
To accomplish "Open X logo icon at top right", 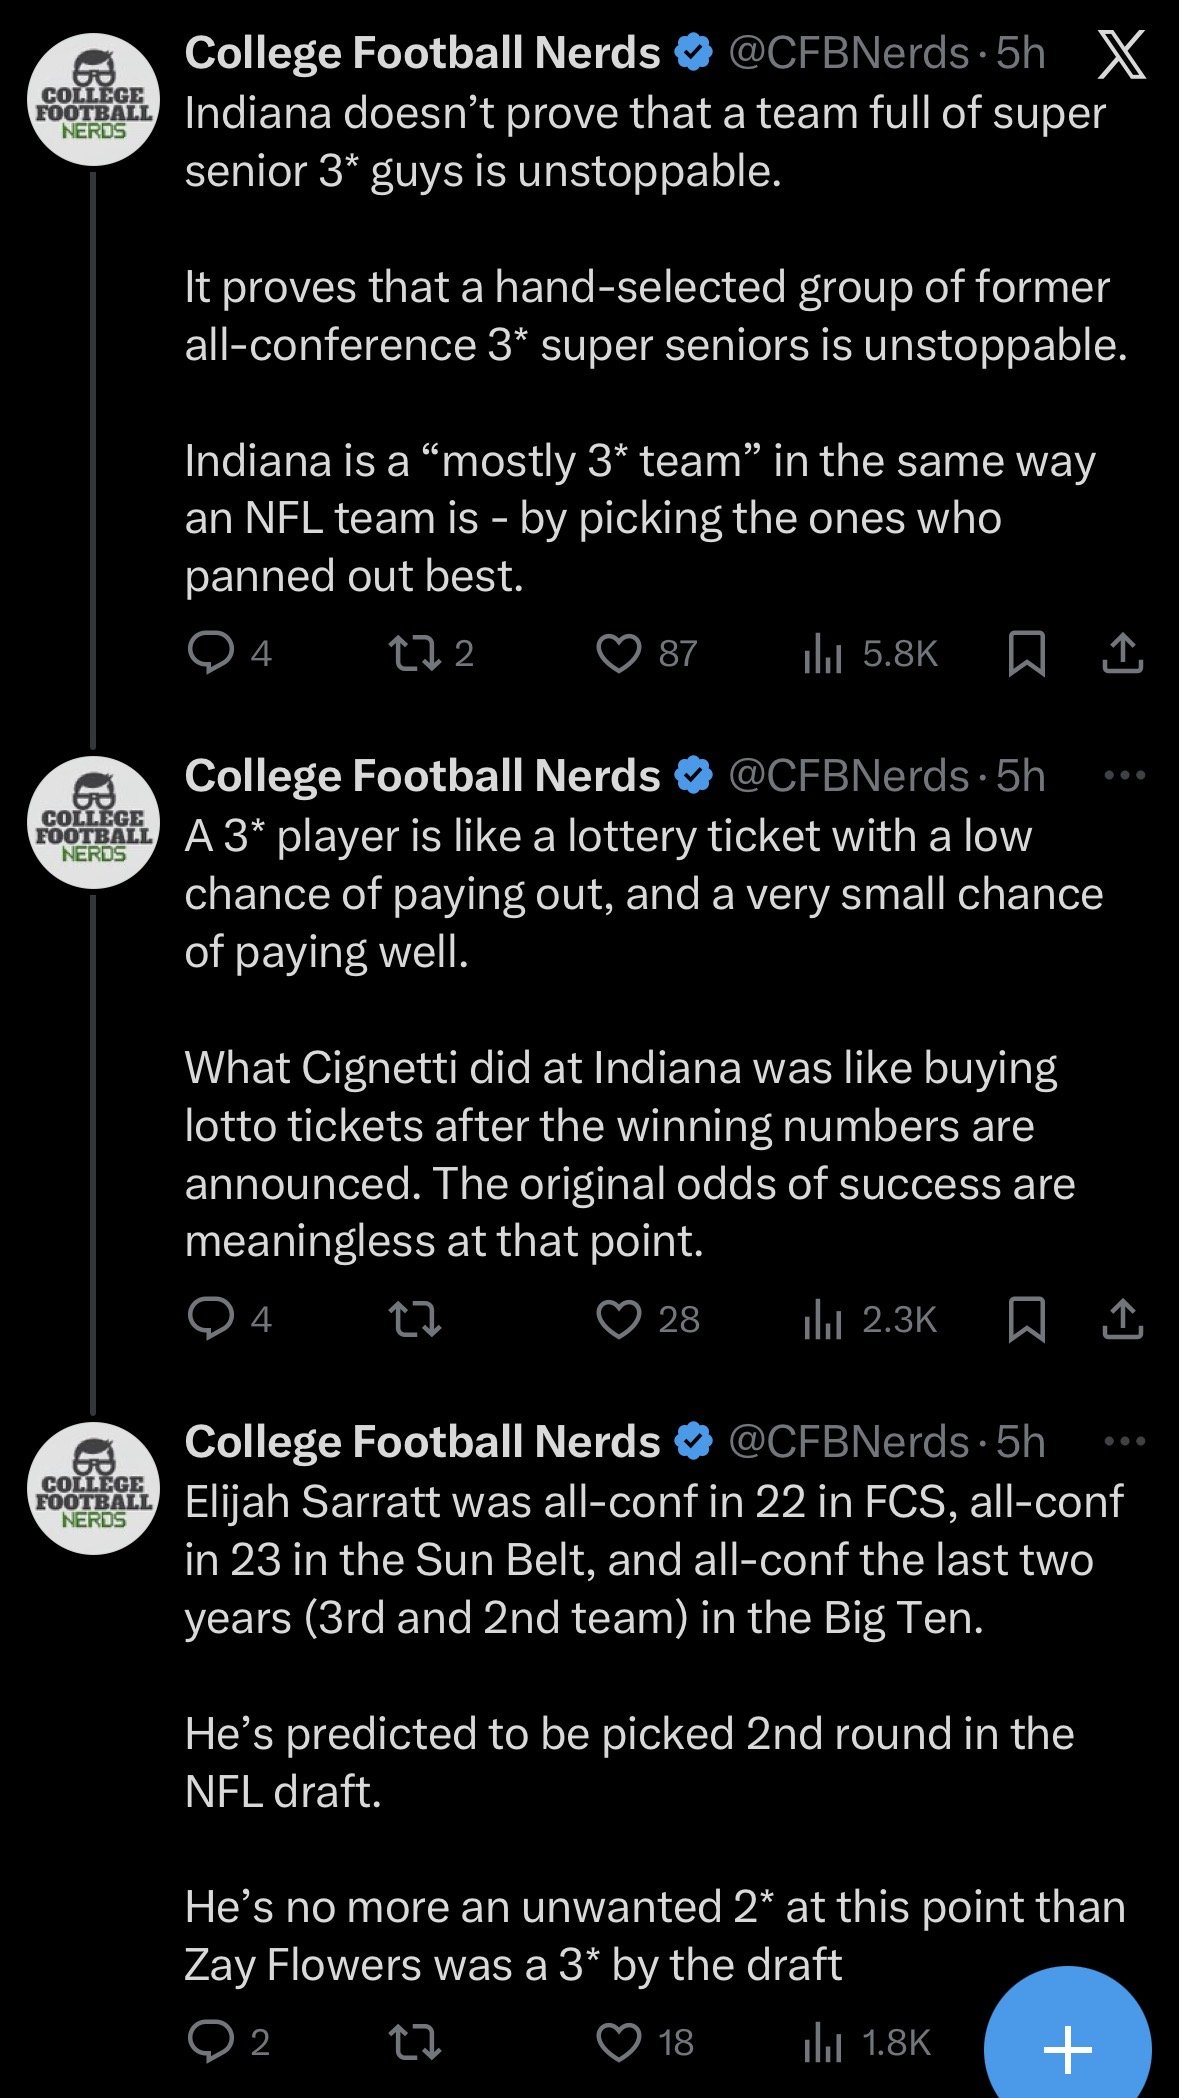I will coord(1122,56).
